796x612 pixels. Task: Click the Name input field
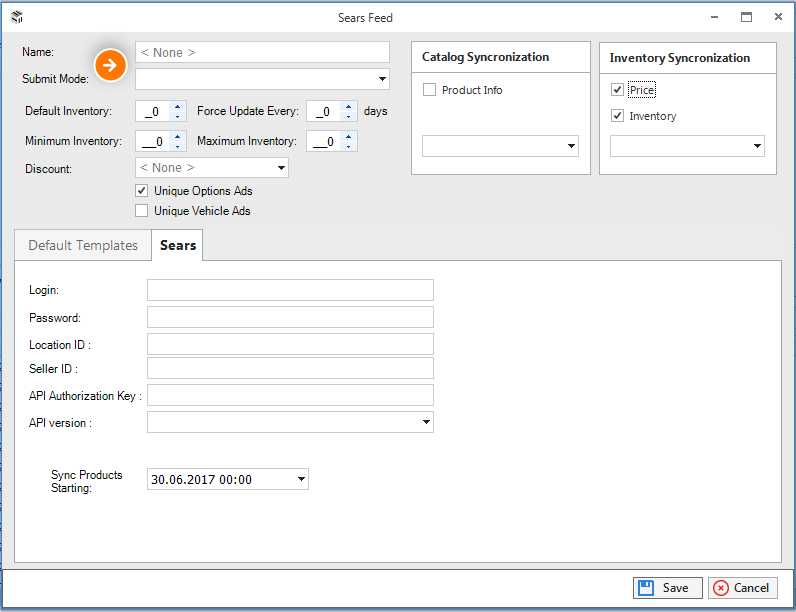262,52
